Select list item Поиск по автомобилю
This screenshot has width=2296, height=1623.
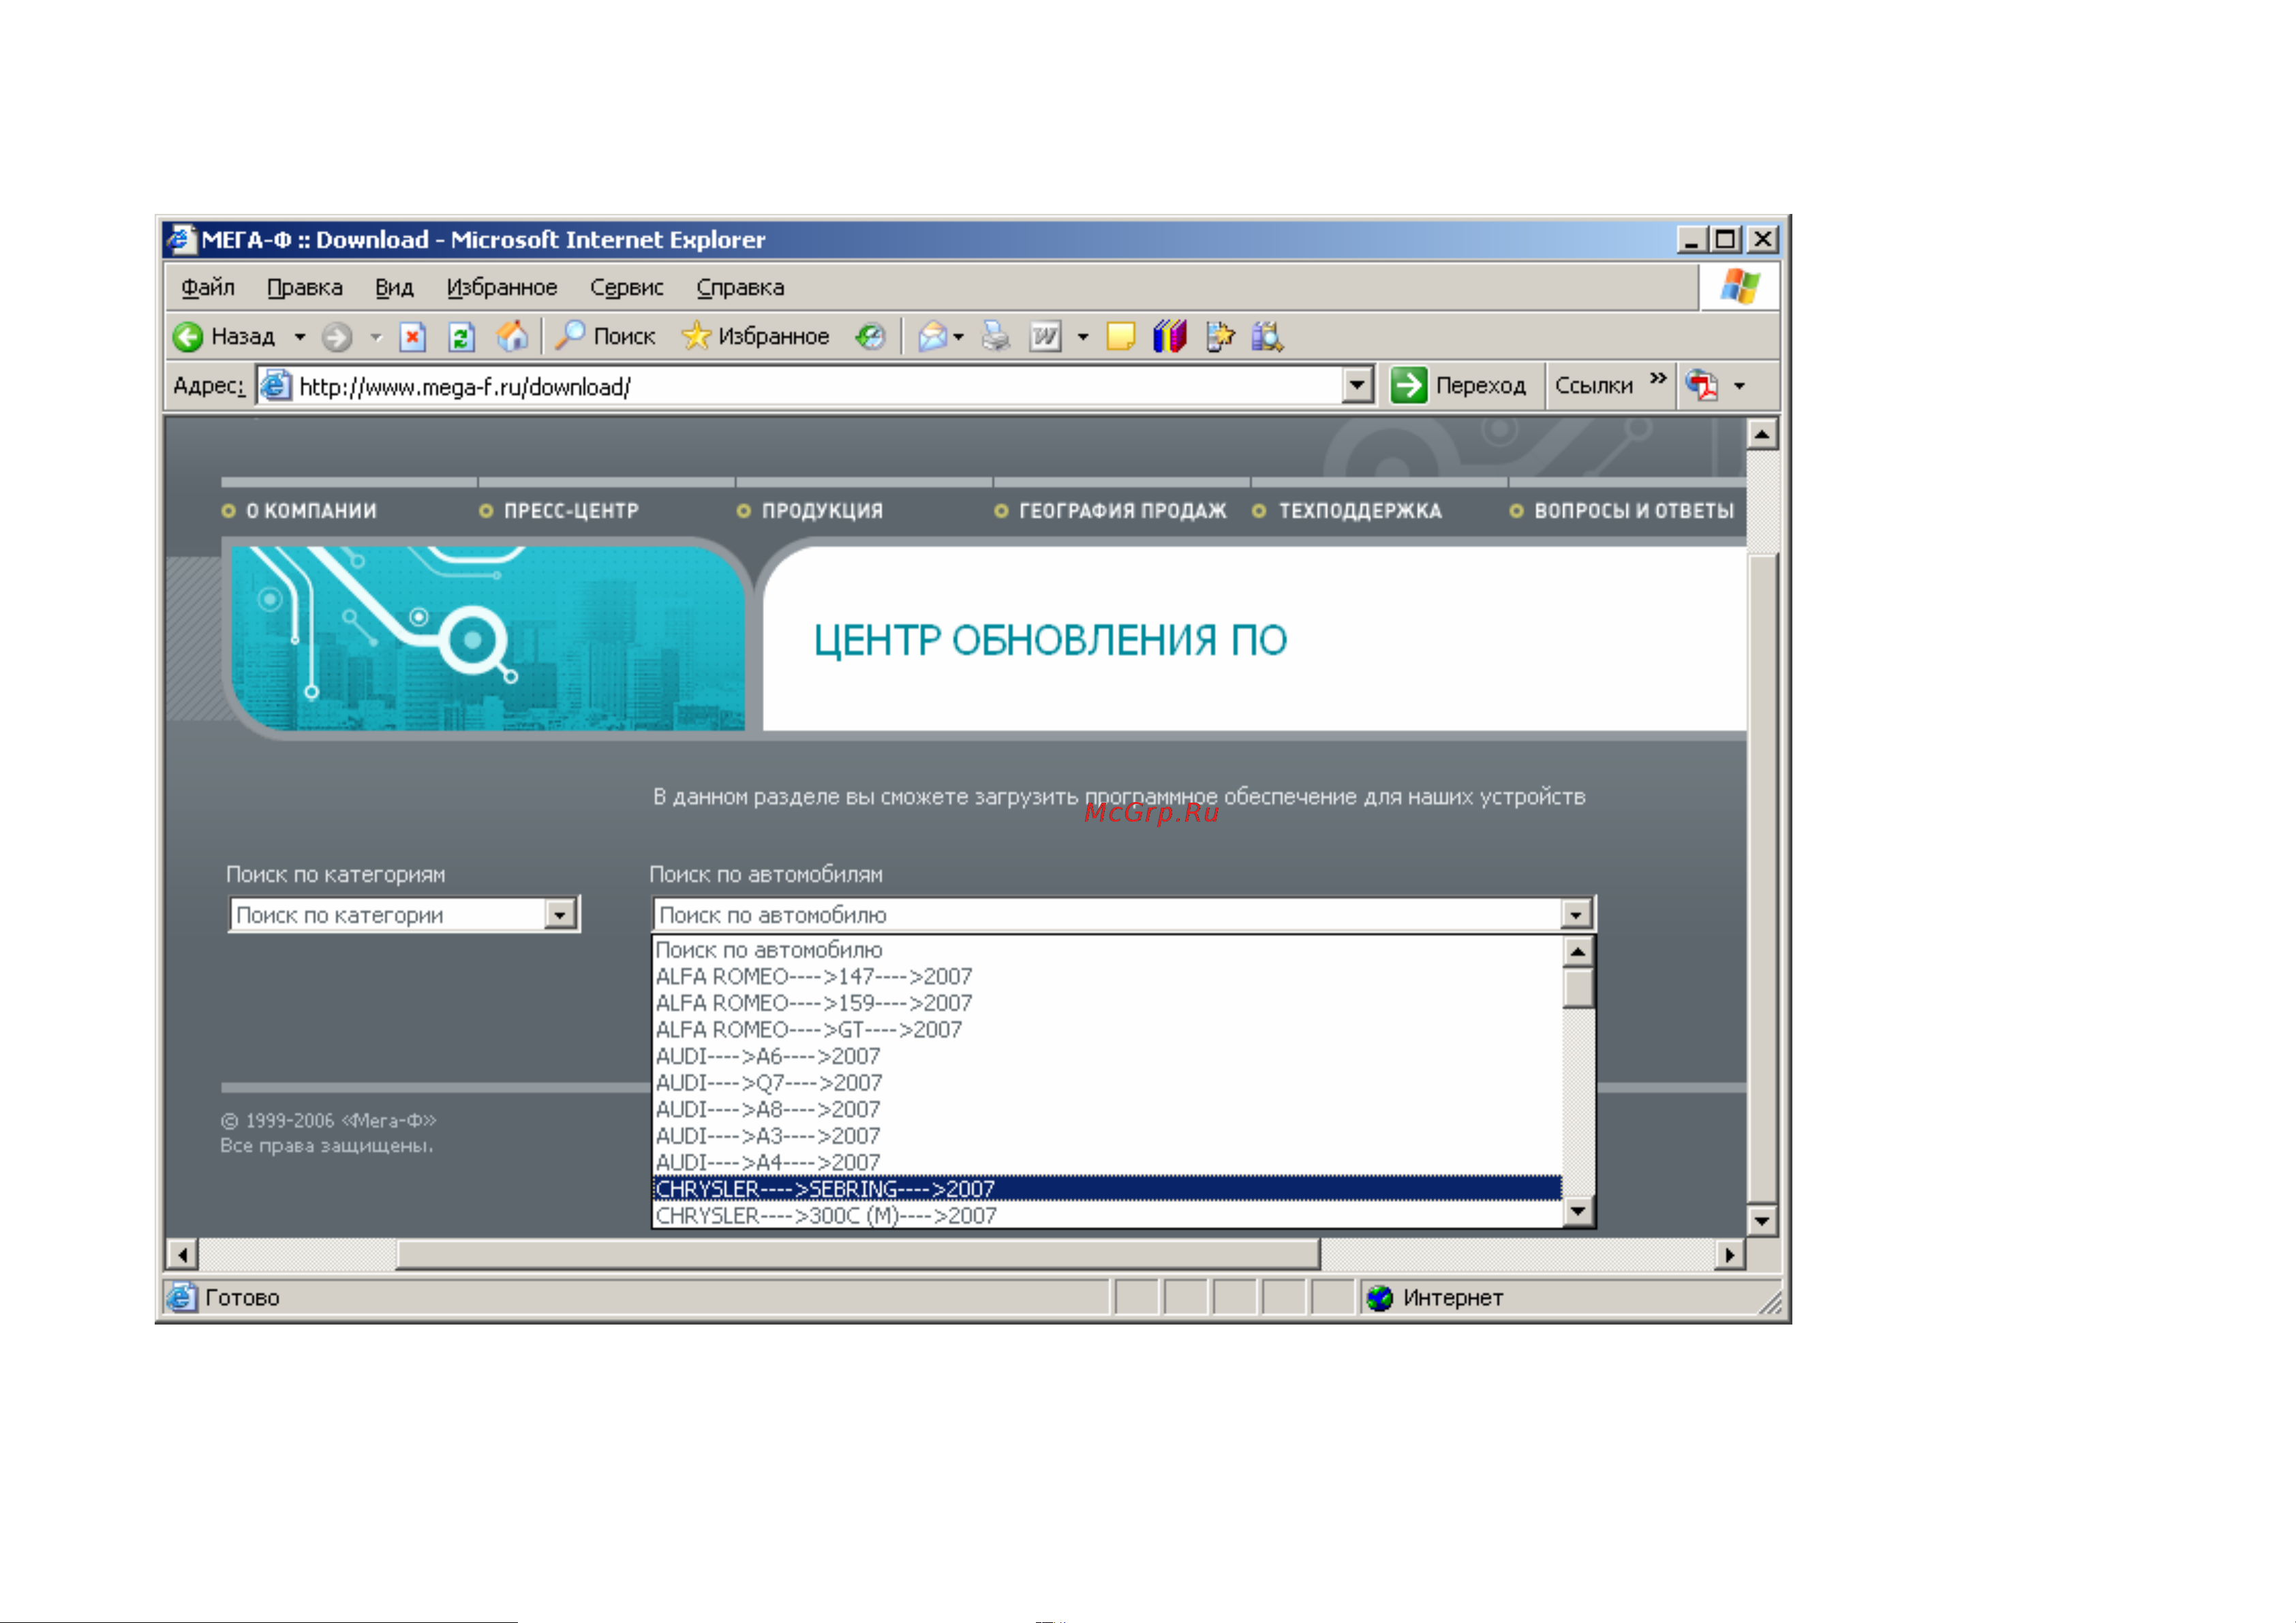(x=1107, y=950)
